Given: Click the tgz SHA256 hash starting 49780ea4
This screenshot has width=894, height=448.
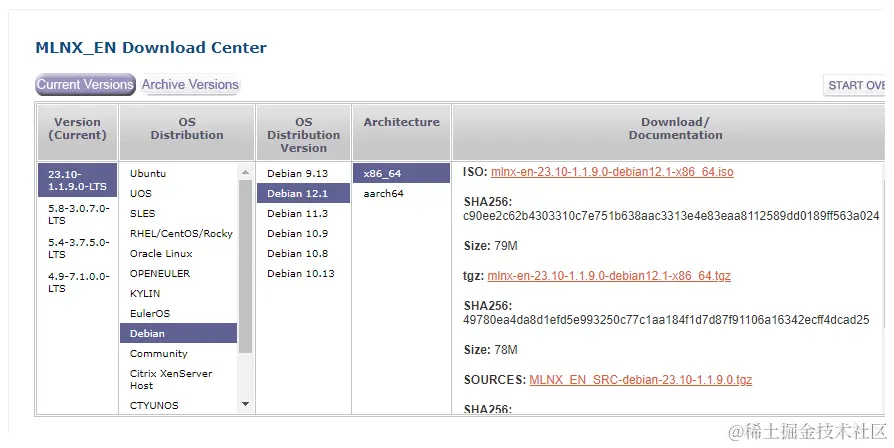Looking at the screenshot, I should click(x=666, y=320).
